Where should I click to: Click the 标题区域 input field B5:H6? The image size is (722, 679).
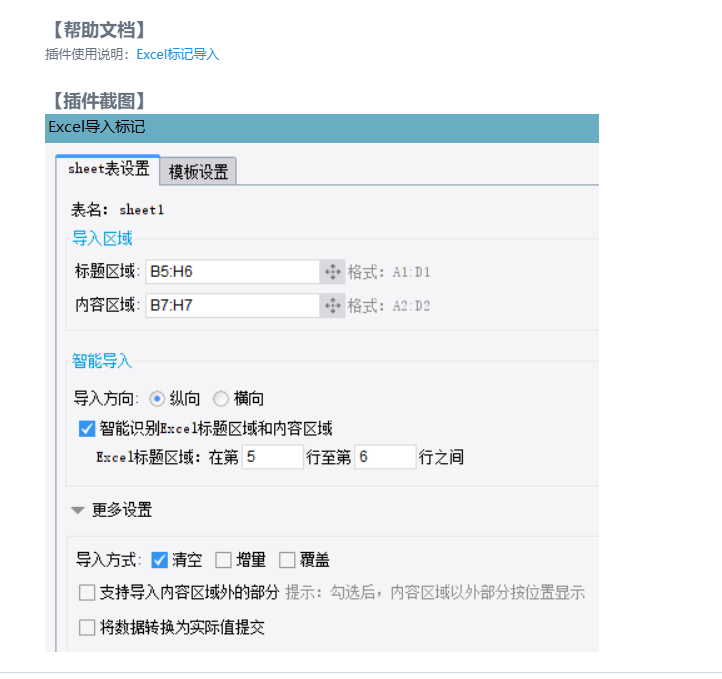coord(232,271)
